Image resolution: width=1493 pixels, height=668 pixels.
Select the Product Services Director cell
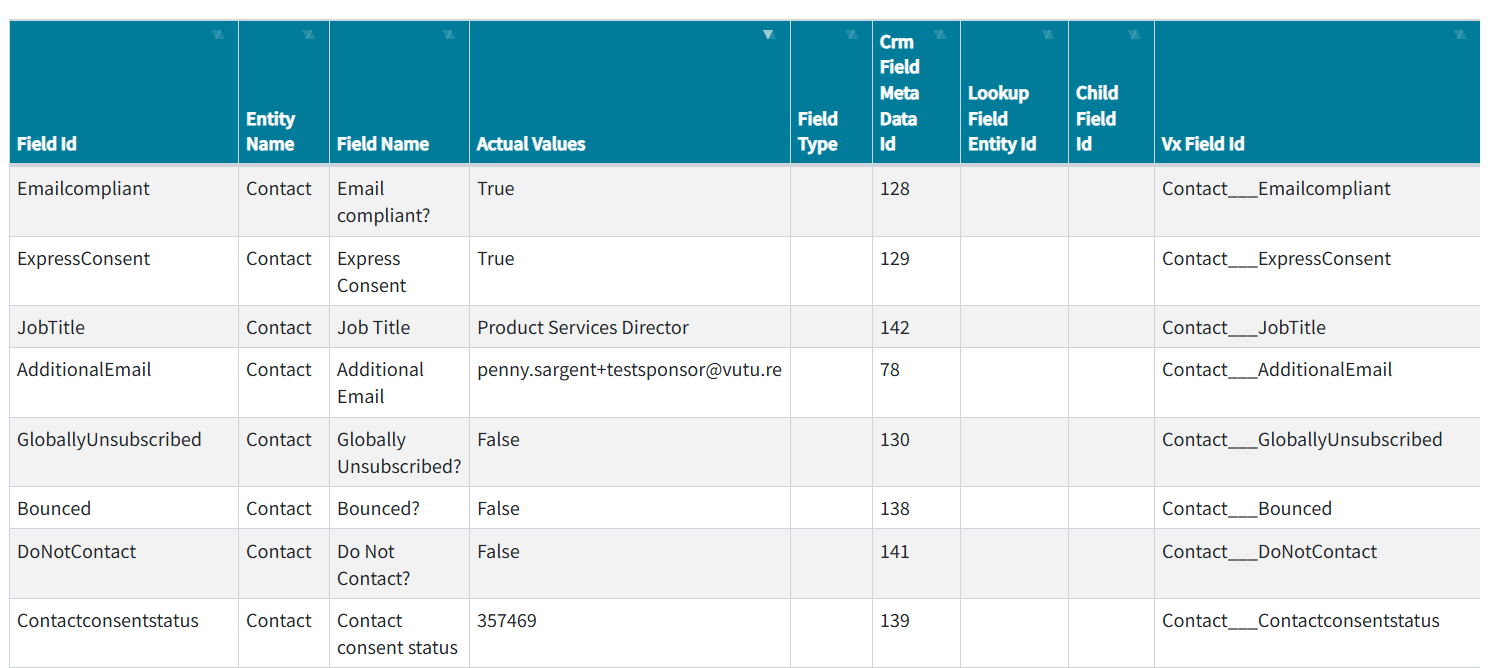point(583,328)
